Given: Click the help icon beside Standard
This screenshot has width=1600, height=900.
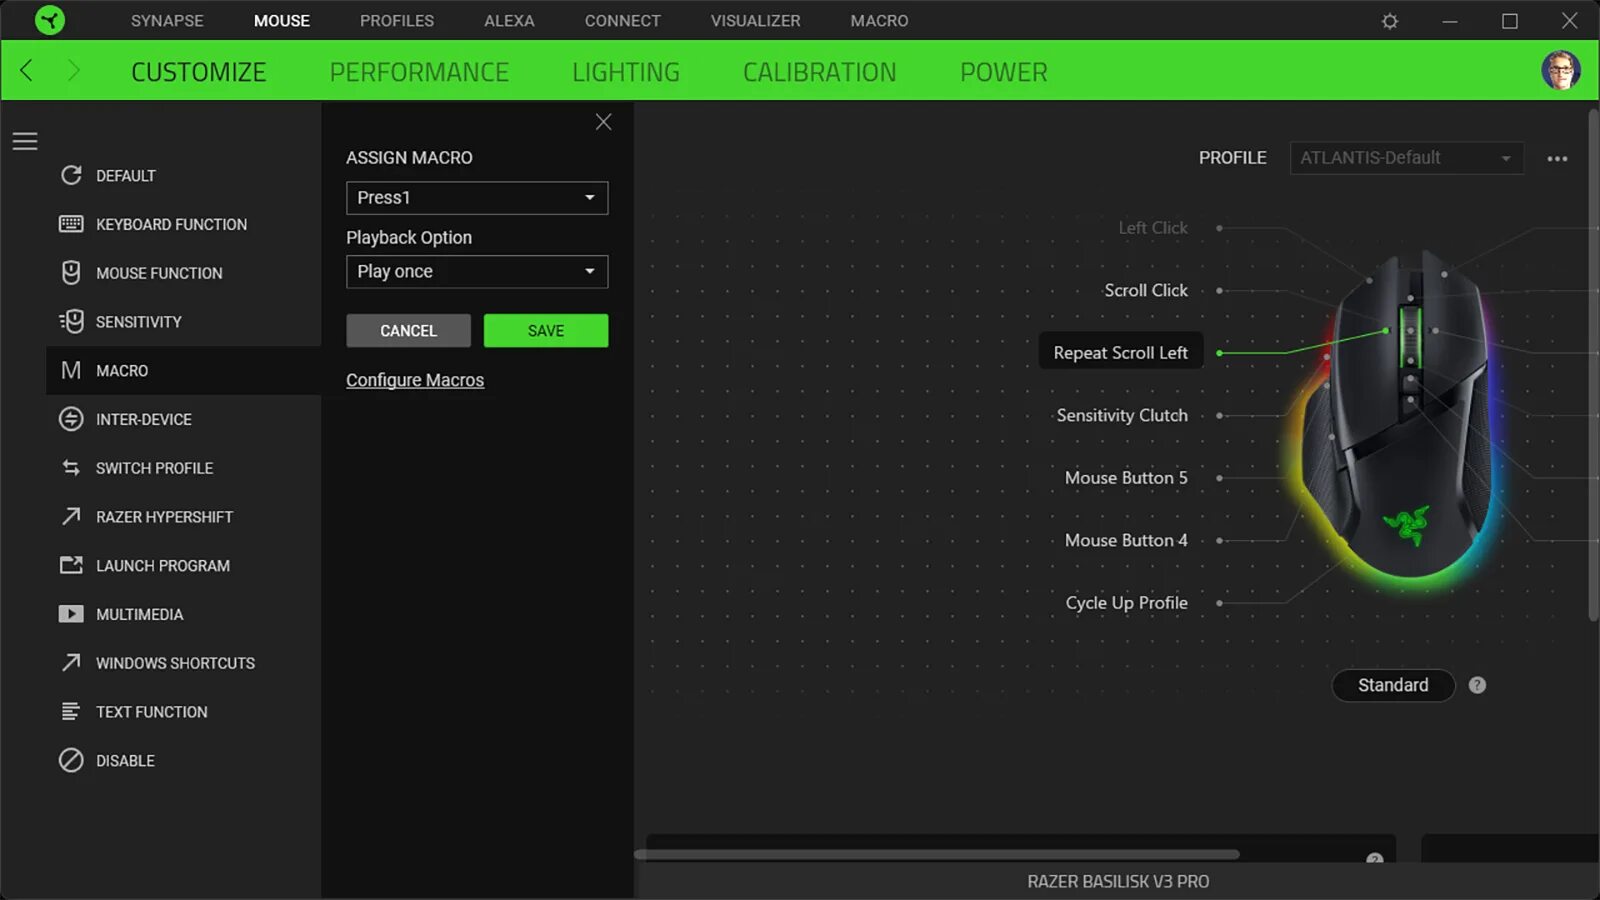Looking at the screenshot, I should [x=1477, y=685].
